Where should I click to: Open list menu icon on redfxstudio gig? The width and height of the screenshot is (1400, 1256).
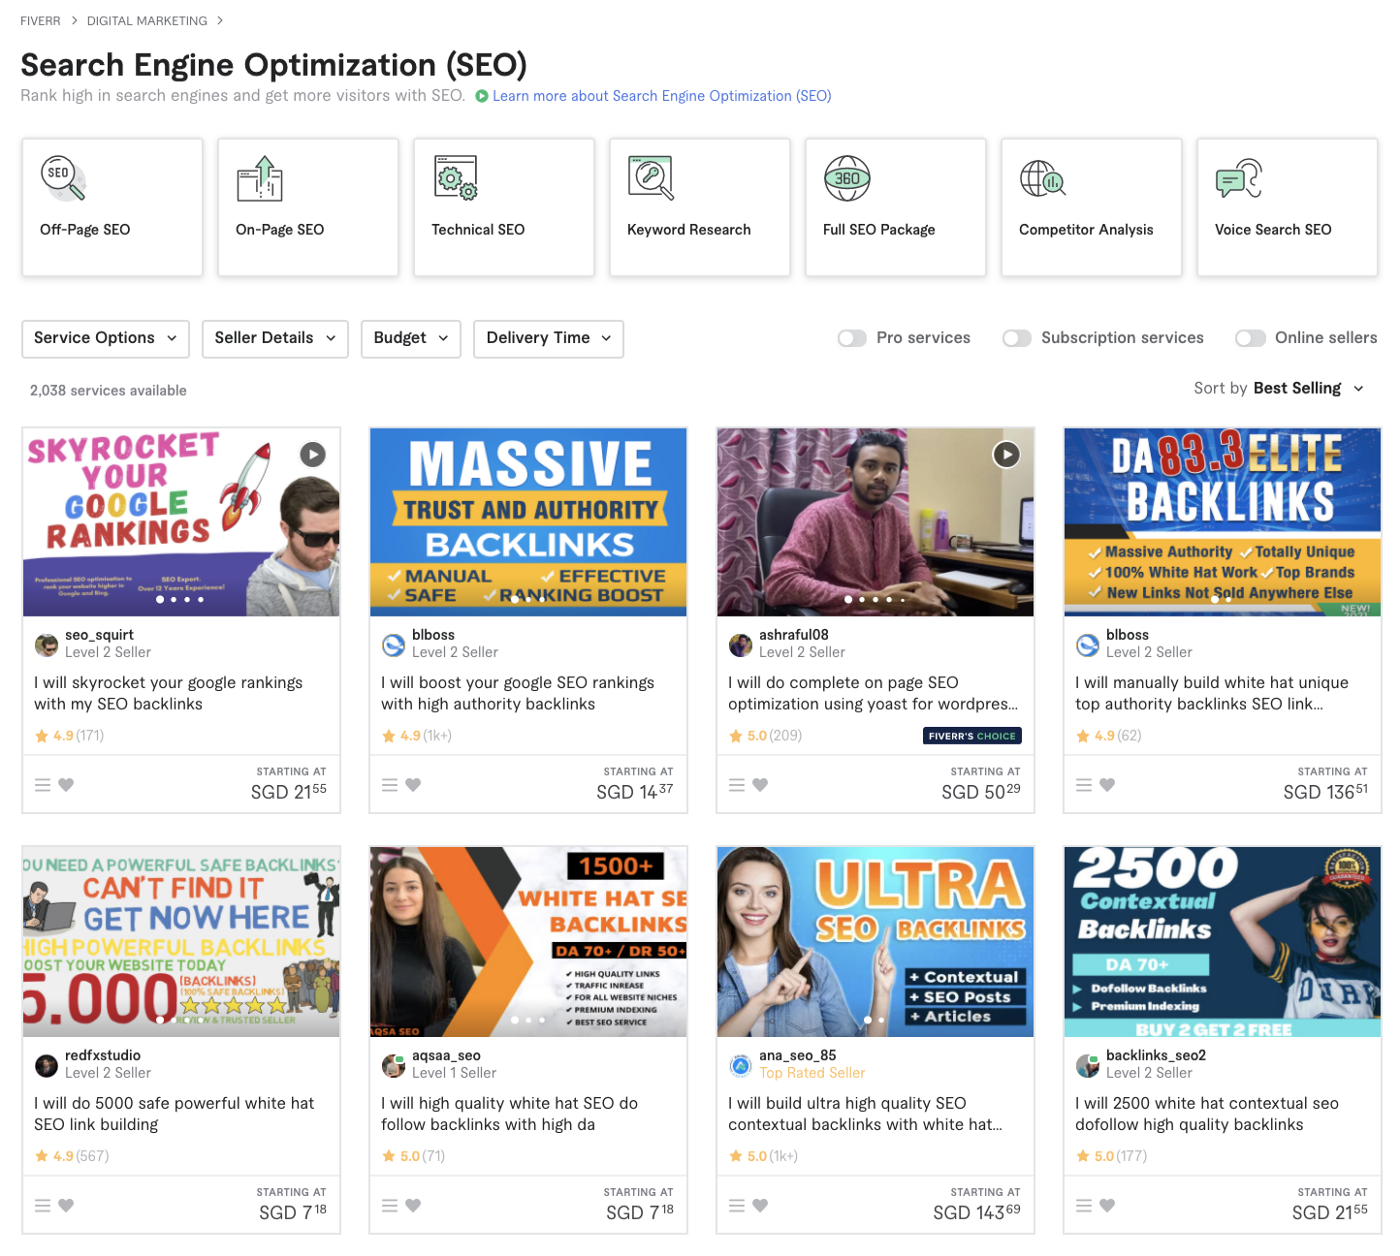[x=43, y=1206]
